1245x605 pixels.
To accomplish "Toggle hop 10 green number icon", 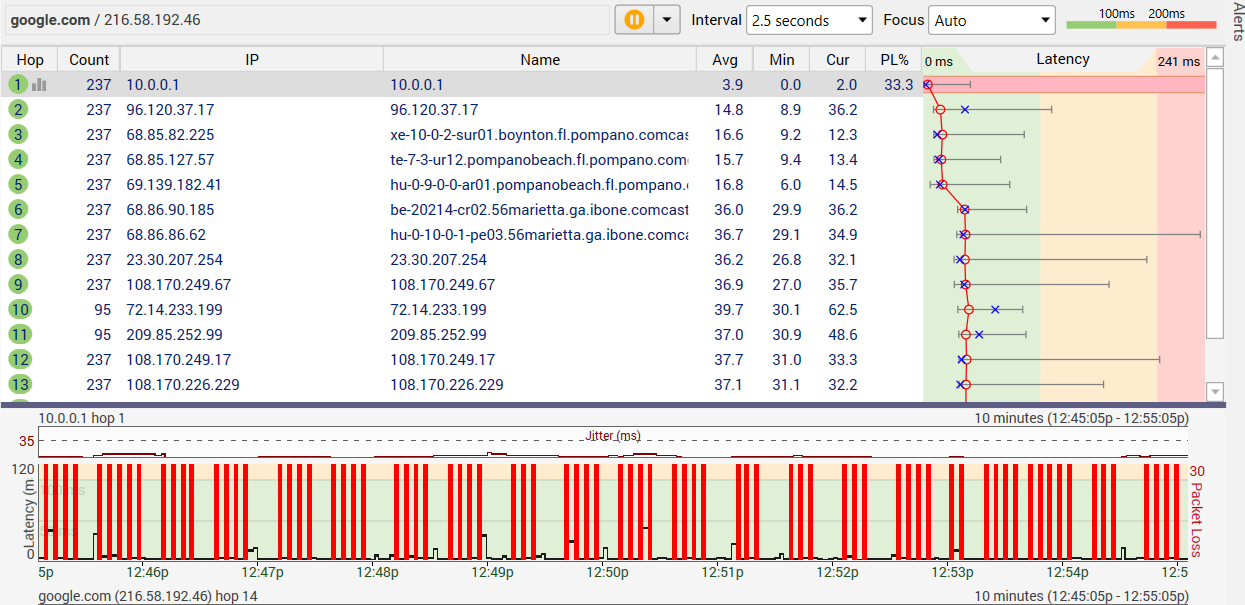I will (19, 310).
